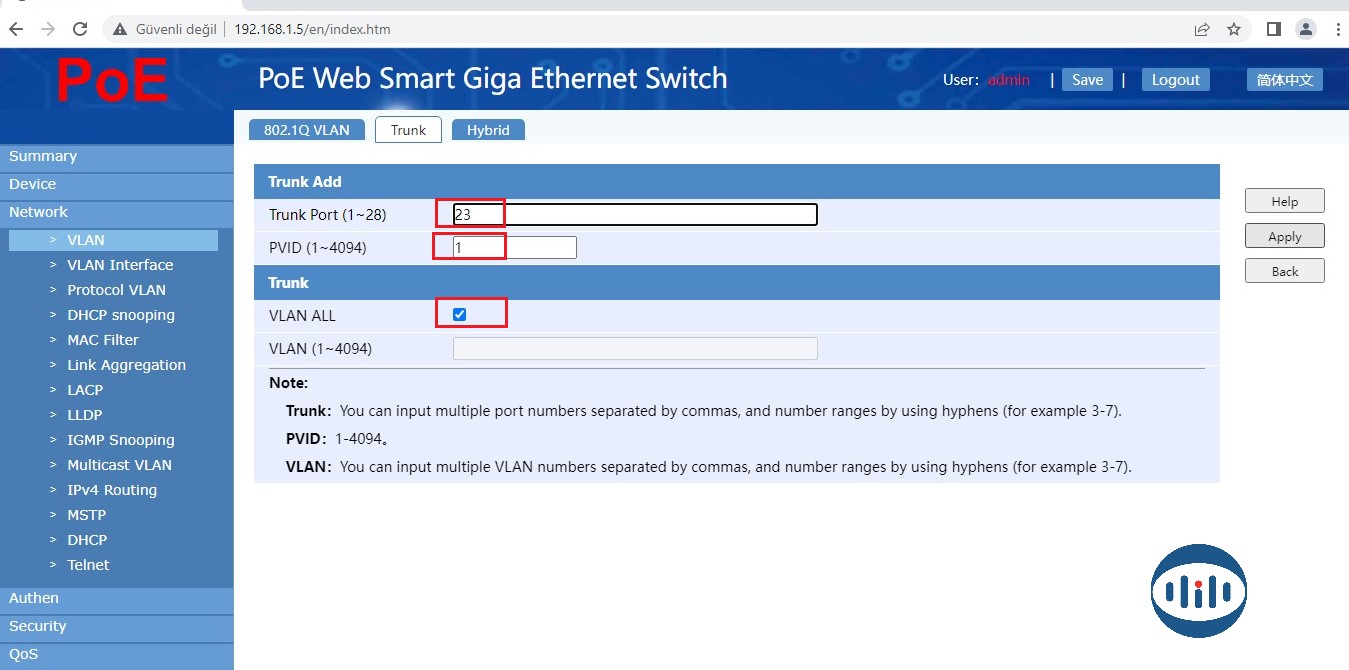Expand the Security sidebar section
The height and width of the screenshot is (670, 1349).
click(38, 626)
